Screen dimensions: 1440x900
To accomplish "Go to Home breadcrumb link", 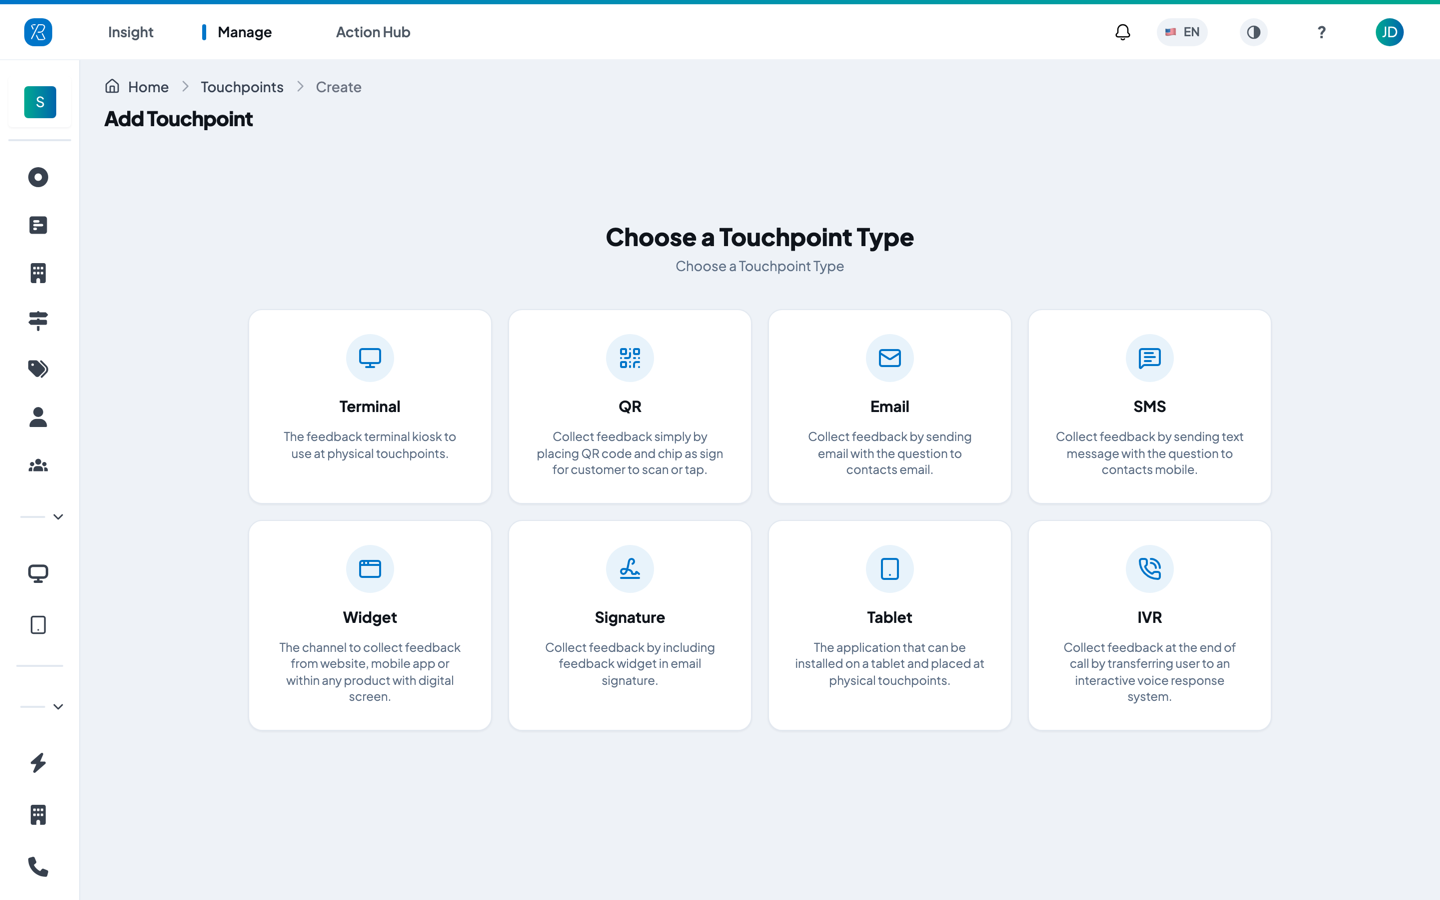I will point(137,87).
